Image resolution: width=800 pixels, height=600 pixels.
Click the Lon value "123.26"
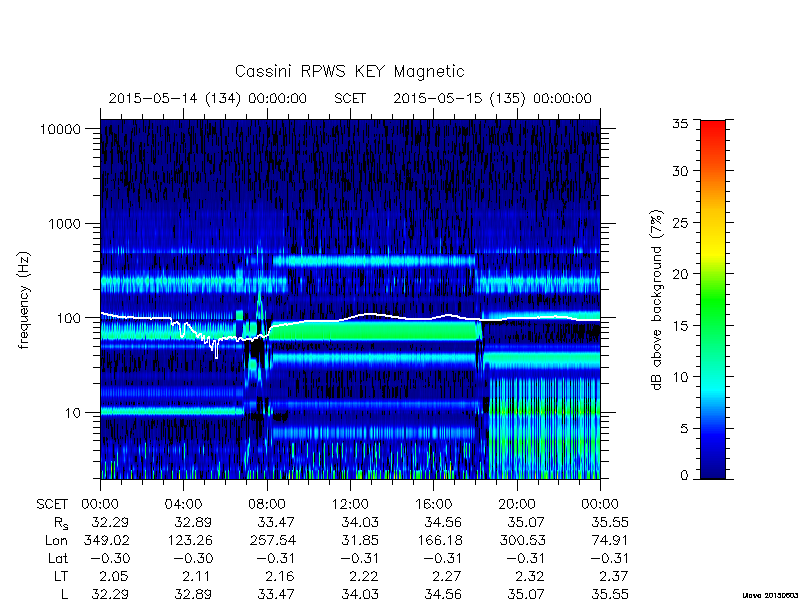(189, 540)
